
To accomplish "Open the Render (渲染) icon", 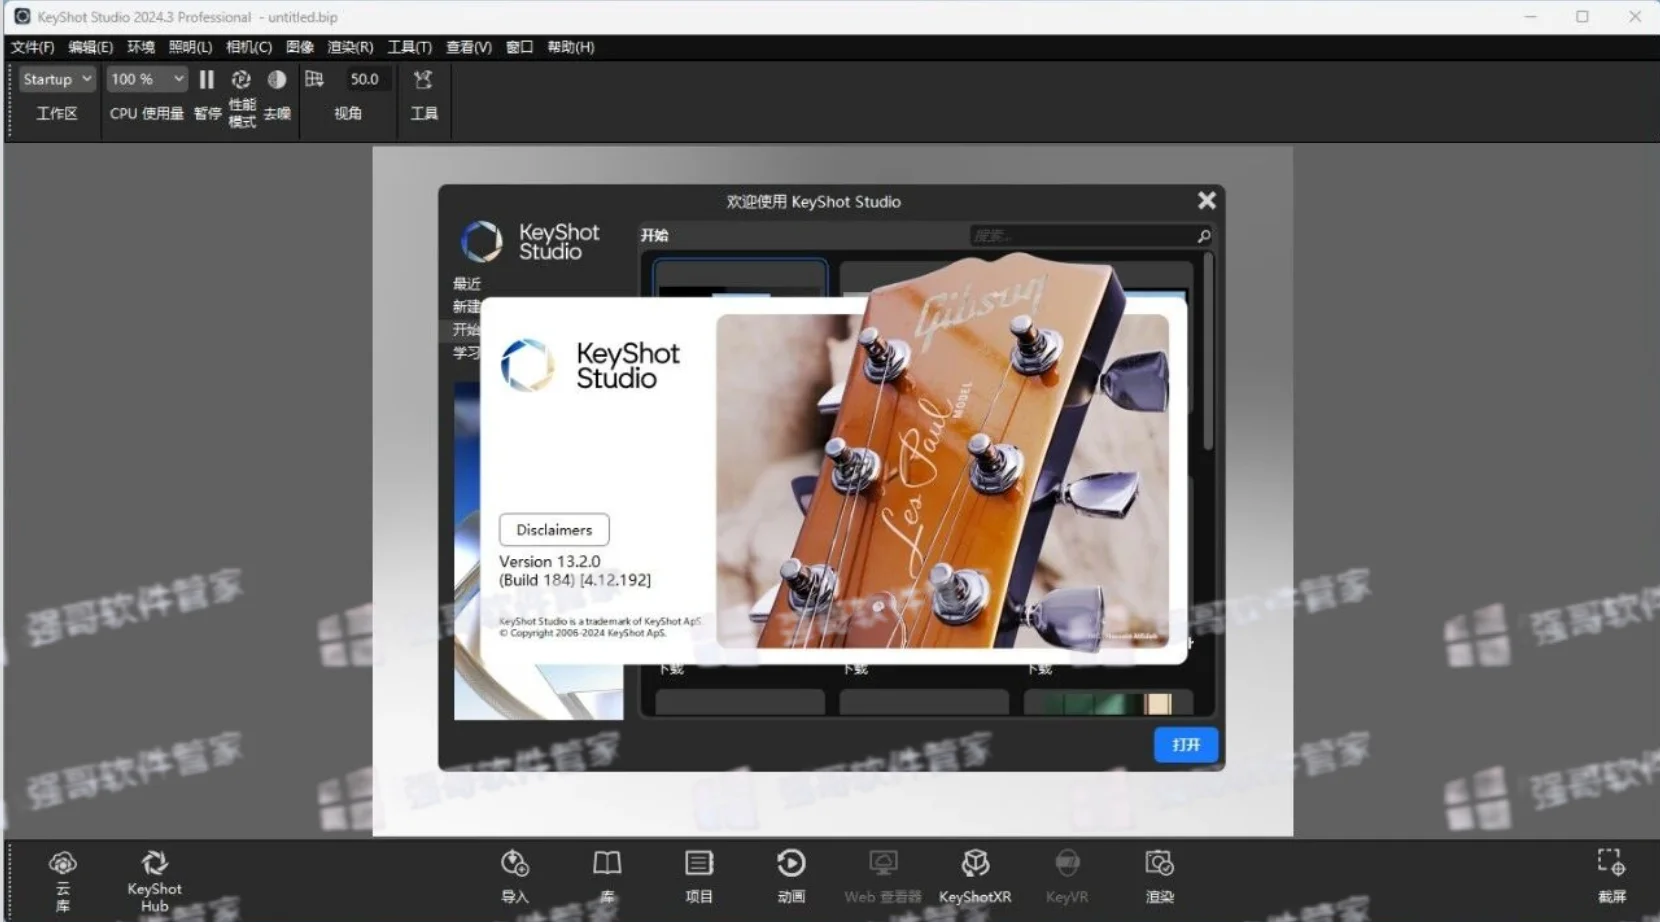I will [x=1159, y=863].
